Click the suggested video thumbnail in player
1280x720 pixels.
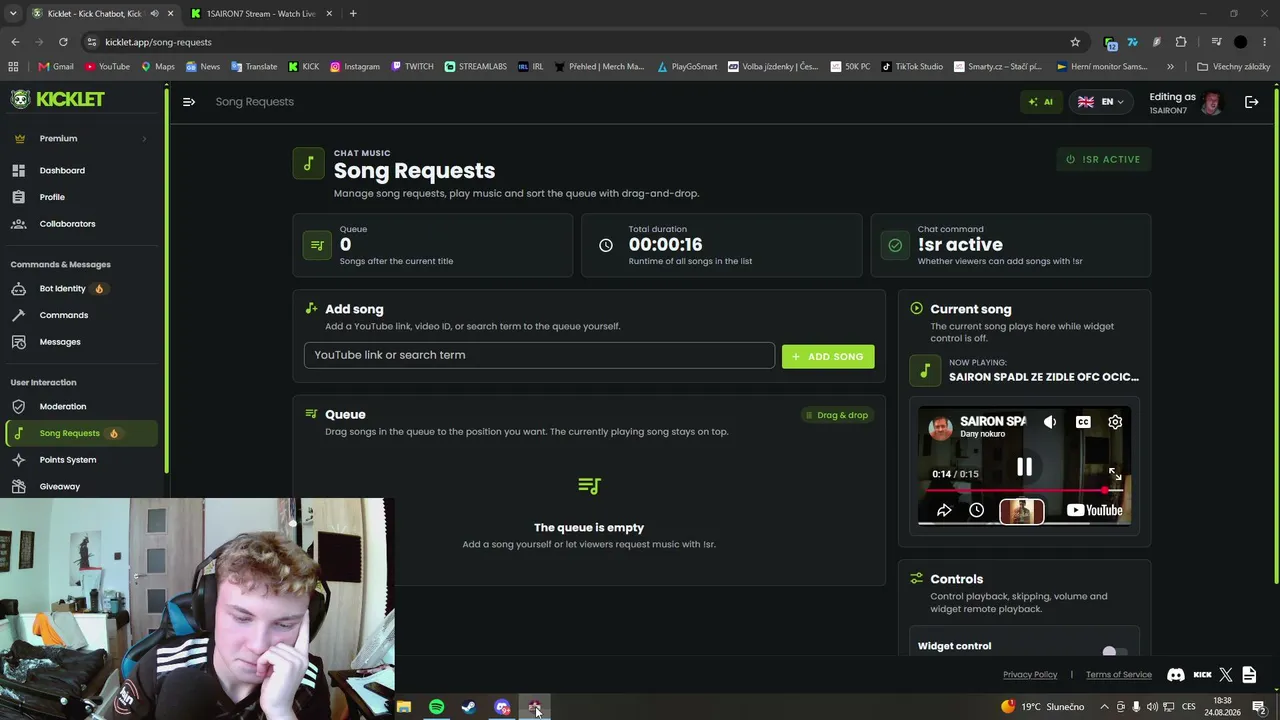pos(1022,511)
